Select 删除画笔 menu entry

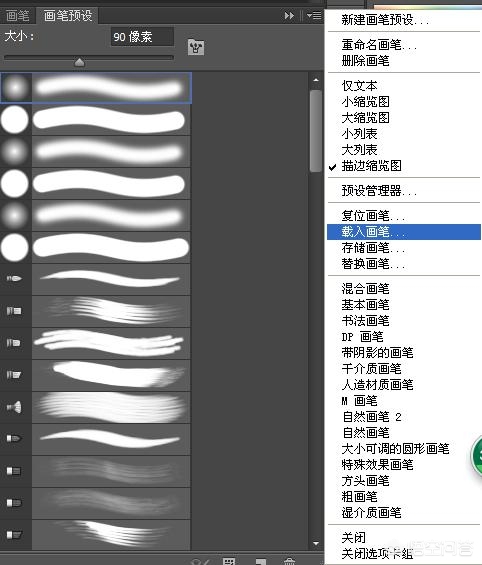365,61
